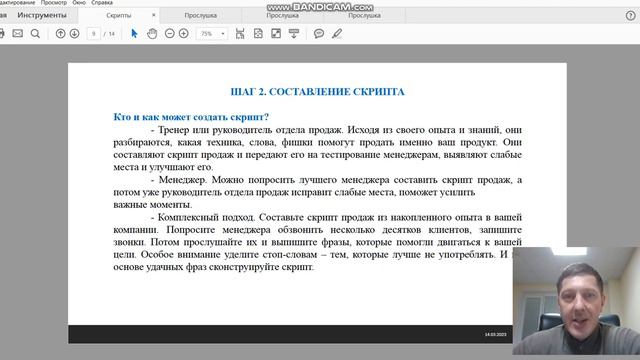Select the Hand pan tool

(152, 33)
